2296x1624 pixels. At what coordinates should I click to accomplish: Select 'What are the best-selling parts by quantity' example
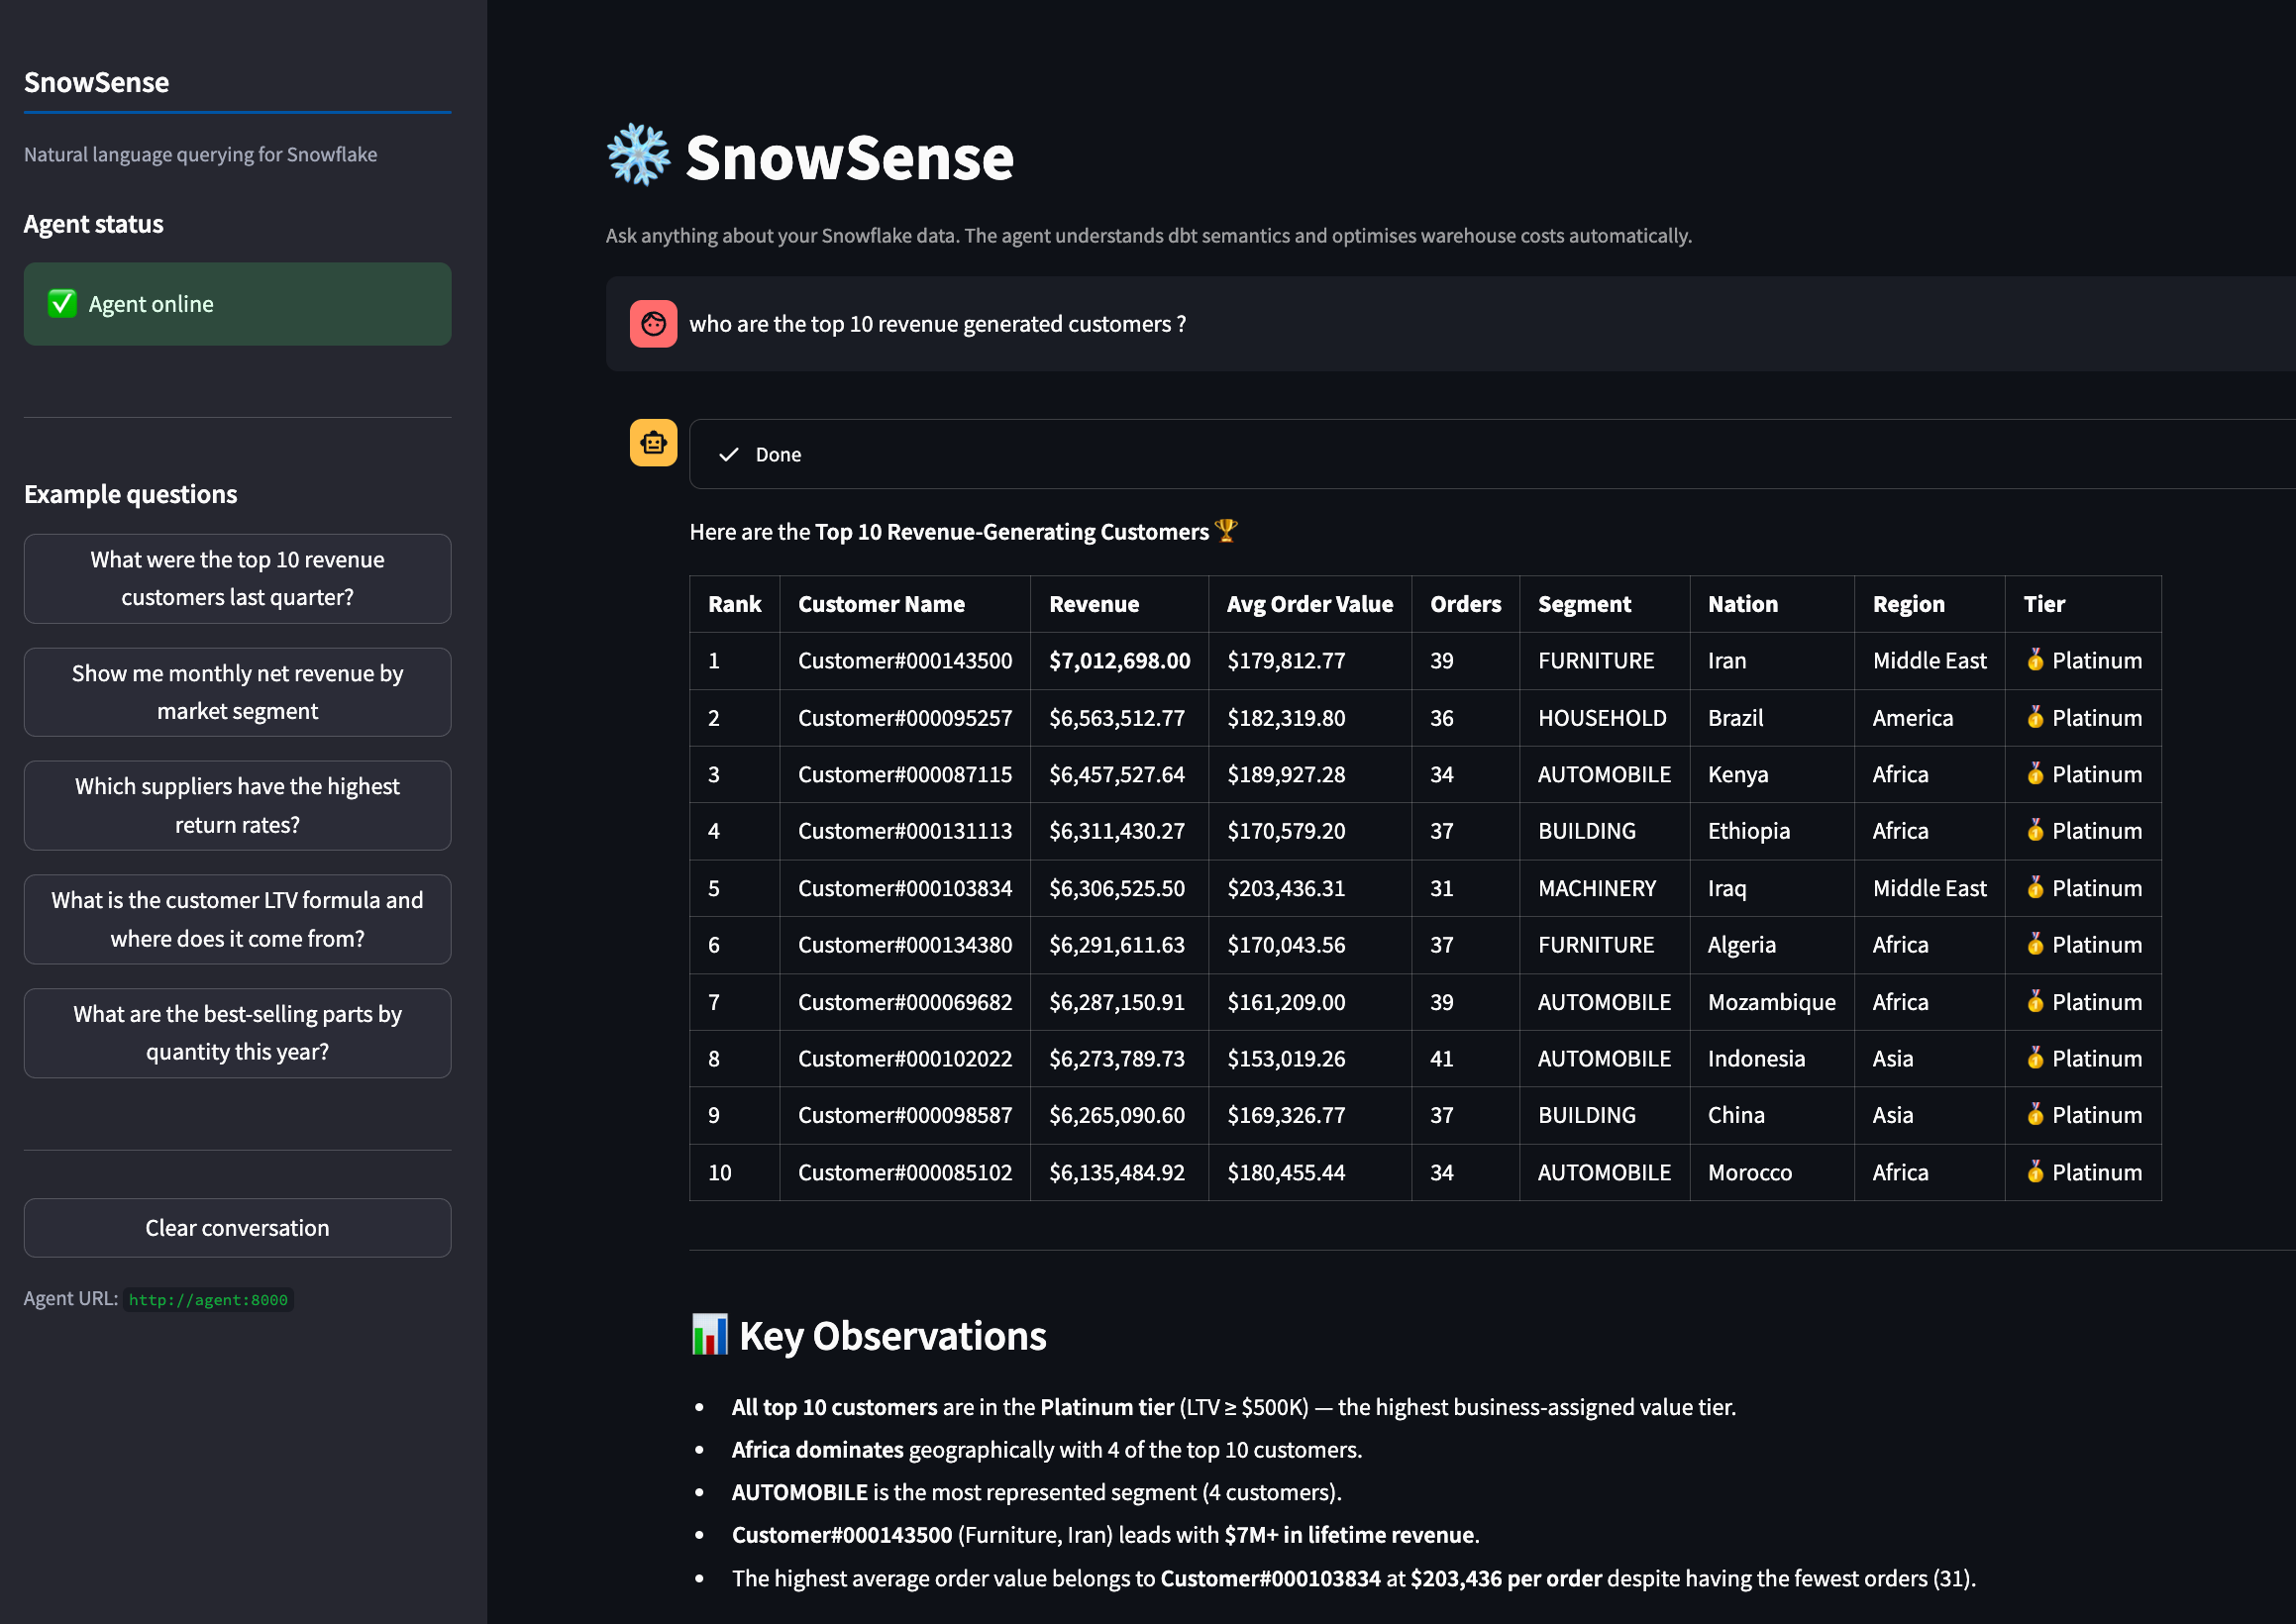(x=237, y=1033)
